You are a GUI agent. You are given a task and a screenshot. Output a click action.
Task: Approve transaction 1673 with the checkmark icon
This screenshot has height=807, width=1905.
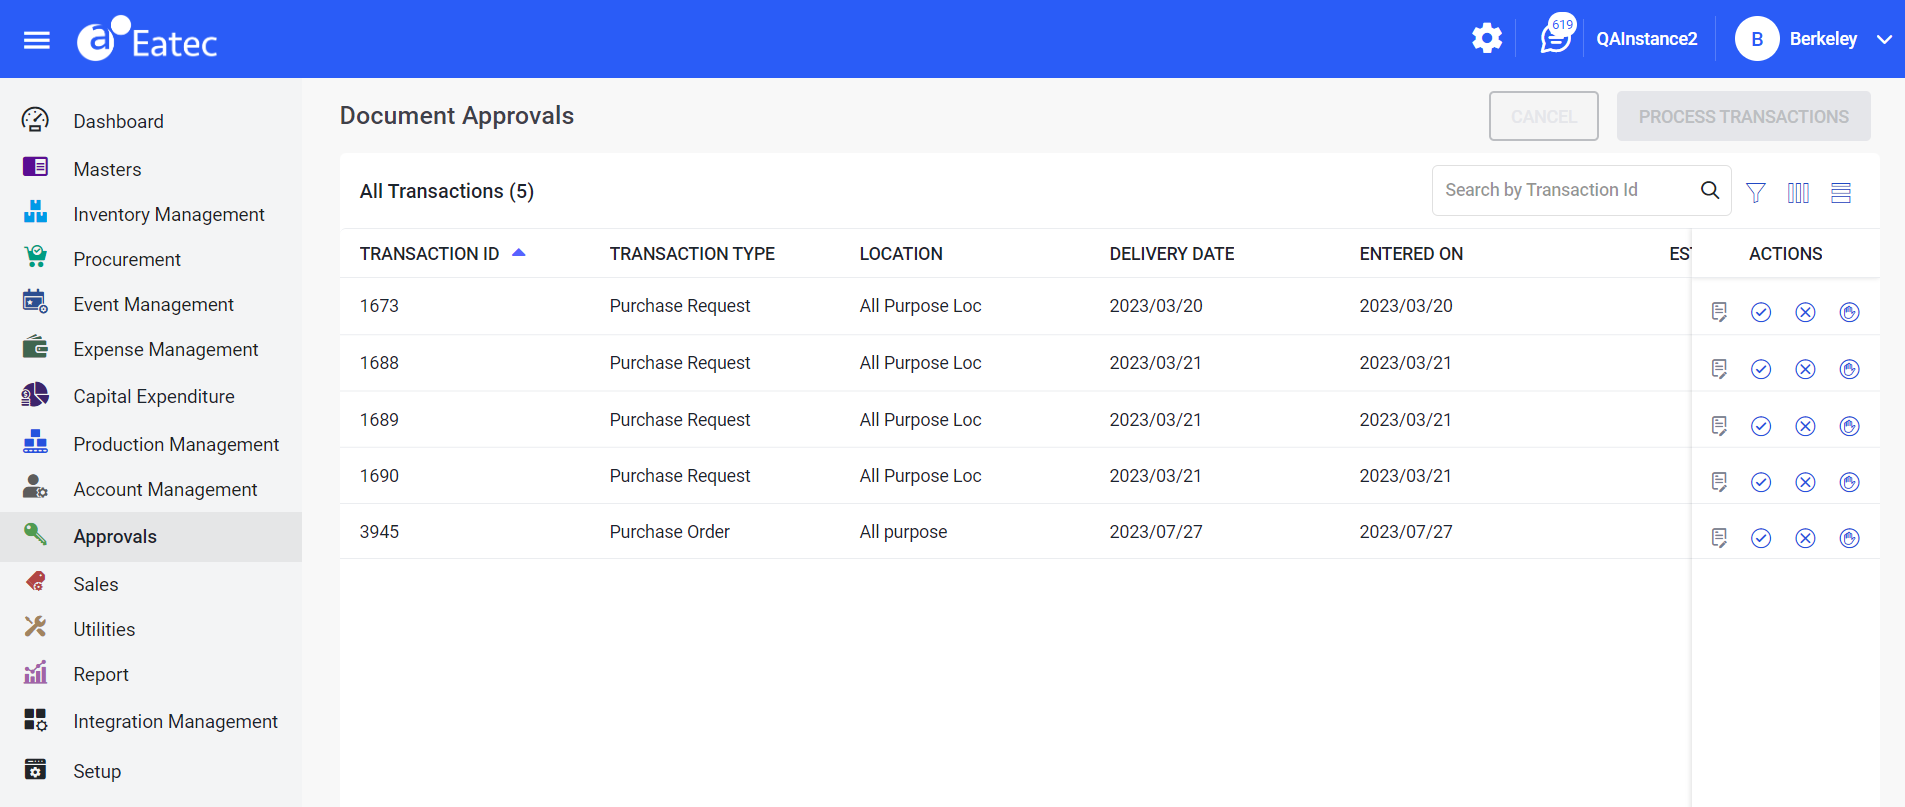1761,313
